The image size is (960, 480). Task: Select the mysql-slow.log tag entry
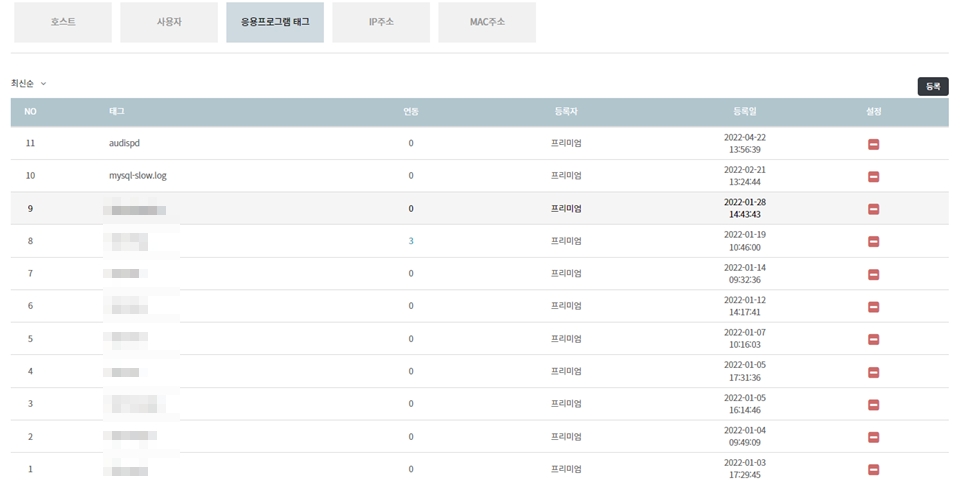137,176
